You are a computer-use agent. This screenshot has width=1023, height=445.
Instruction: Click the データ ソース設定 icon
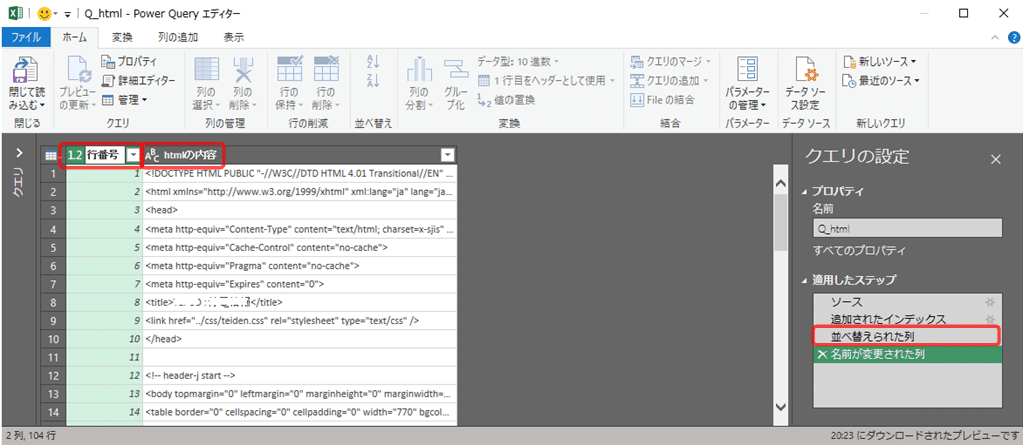click(x=805, y=69)
